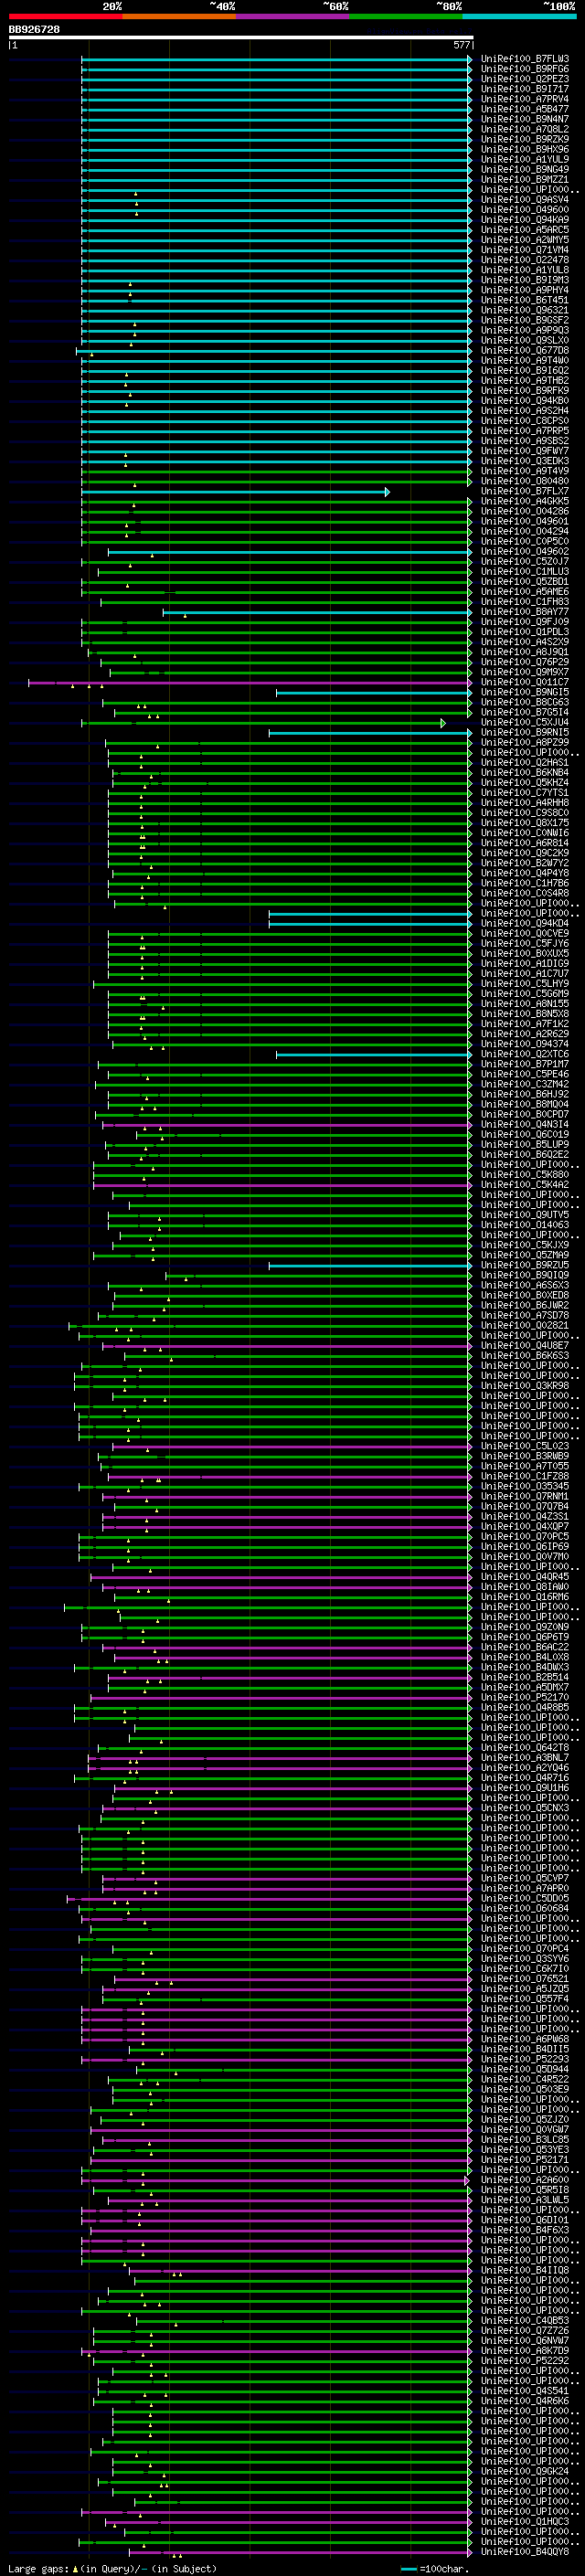Select label UniRef100_C7YTS1
This screenshot has width=585, height=2576.
point(525,792)
